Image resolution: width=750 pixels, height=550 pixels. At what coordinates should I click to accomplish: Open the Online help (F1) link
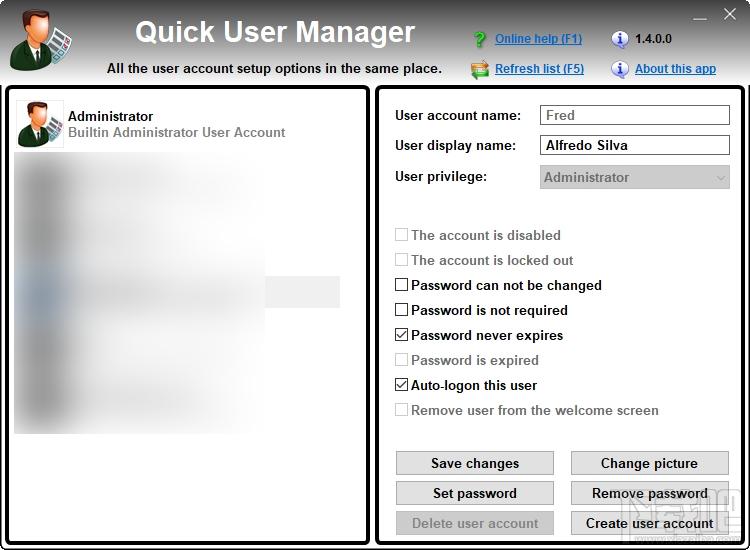point(539,39)
